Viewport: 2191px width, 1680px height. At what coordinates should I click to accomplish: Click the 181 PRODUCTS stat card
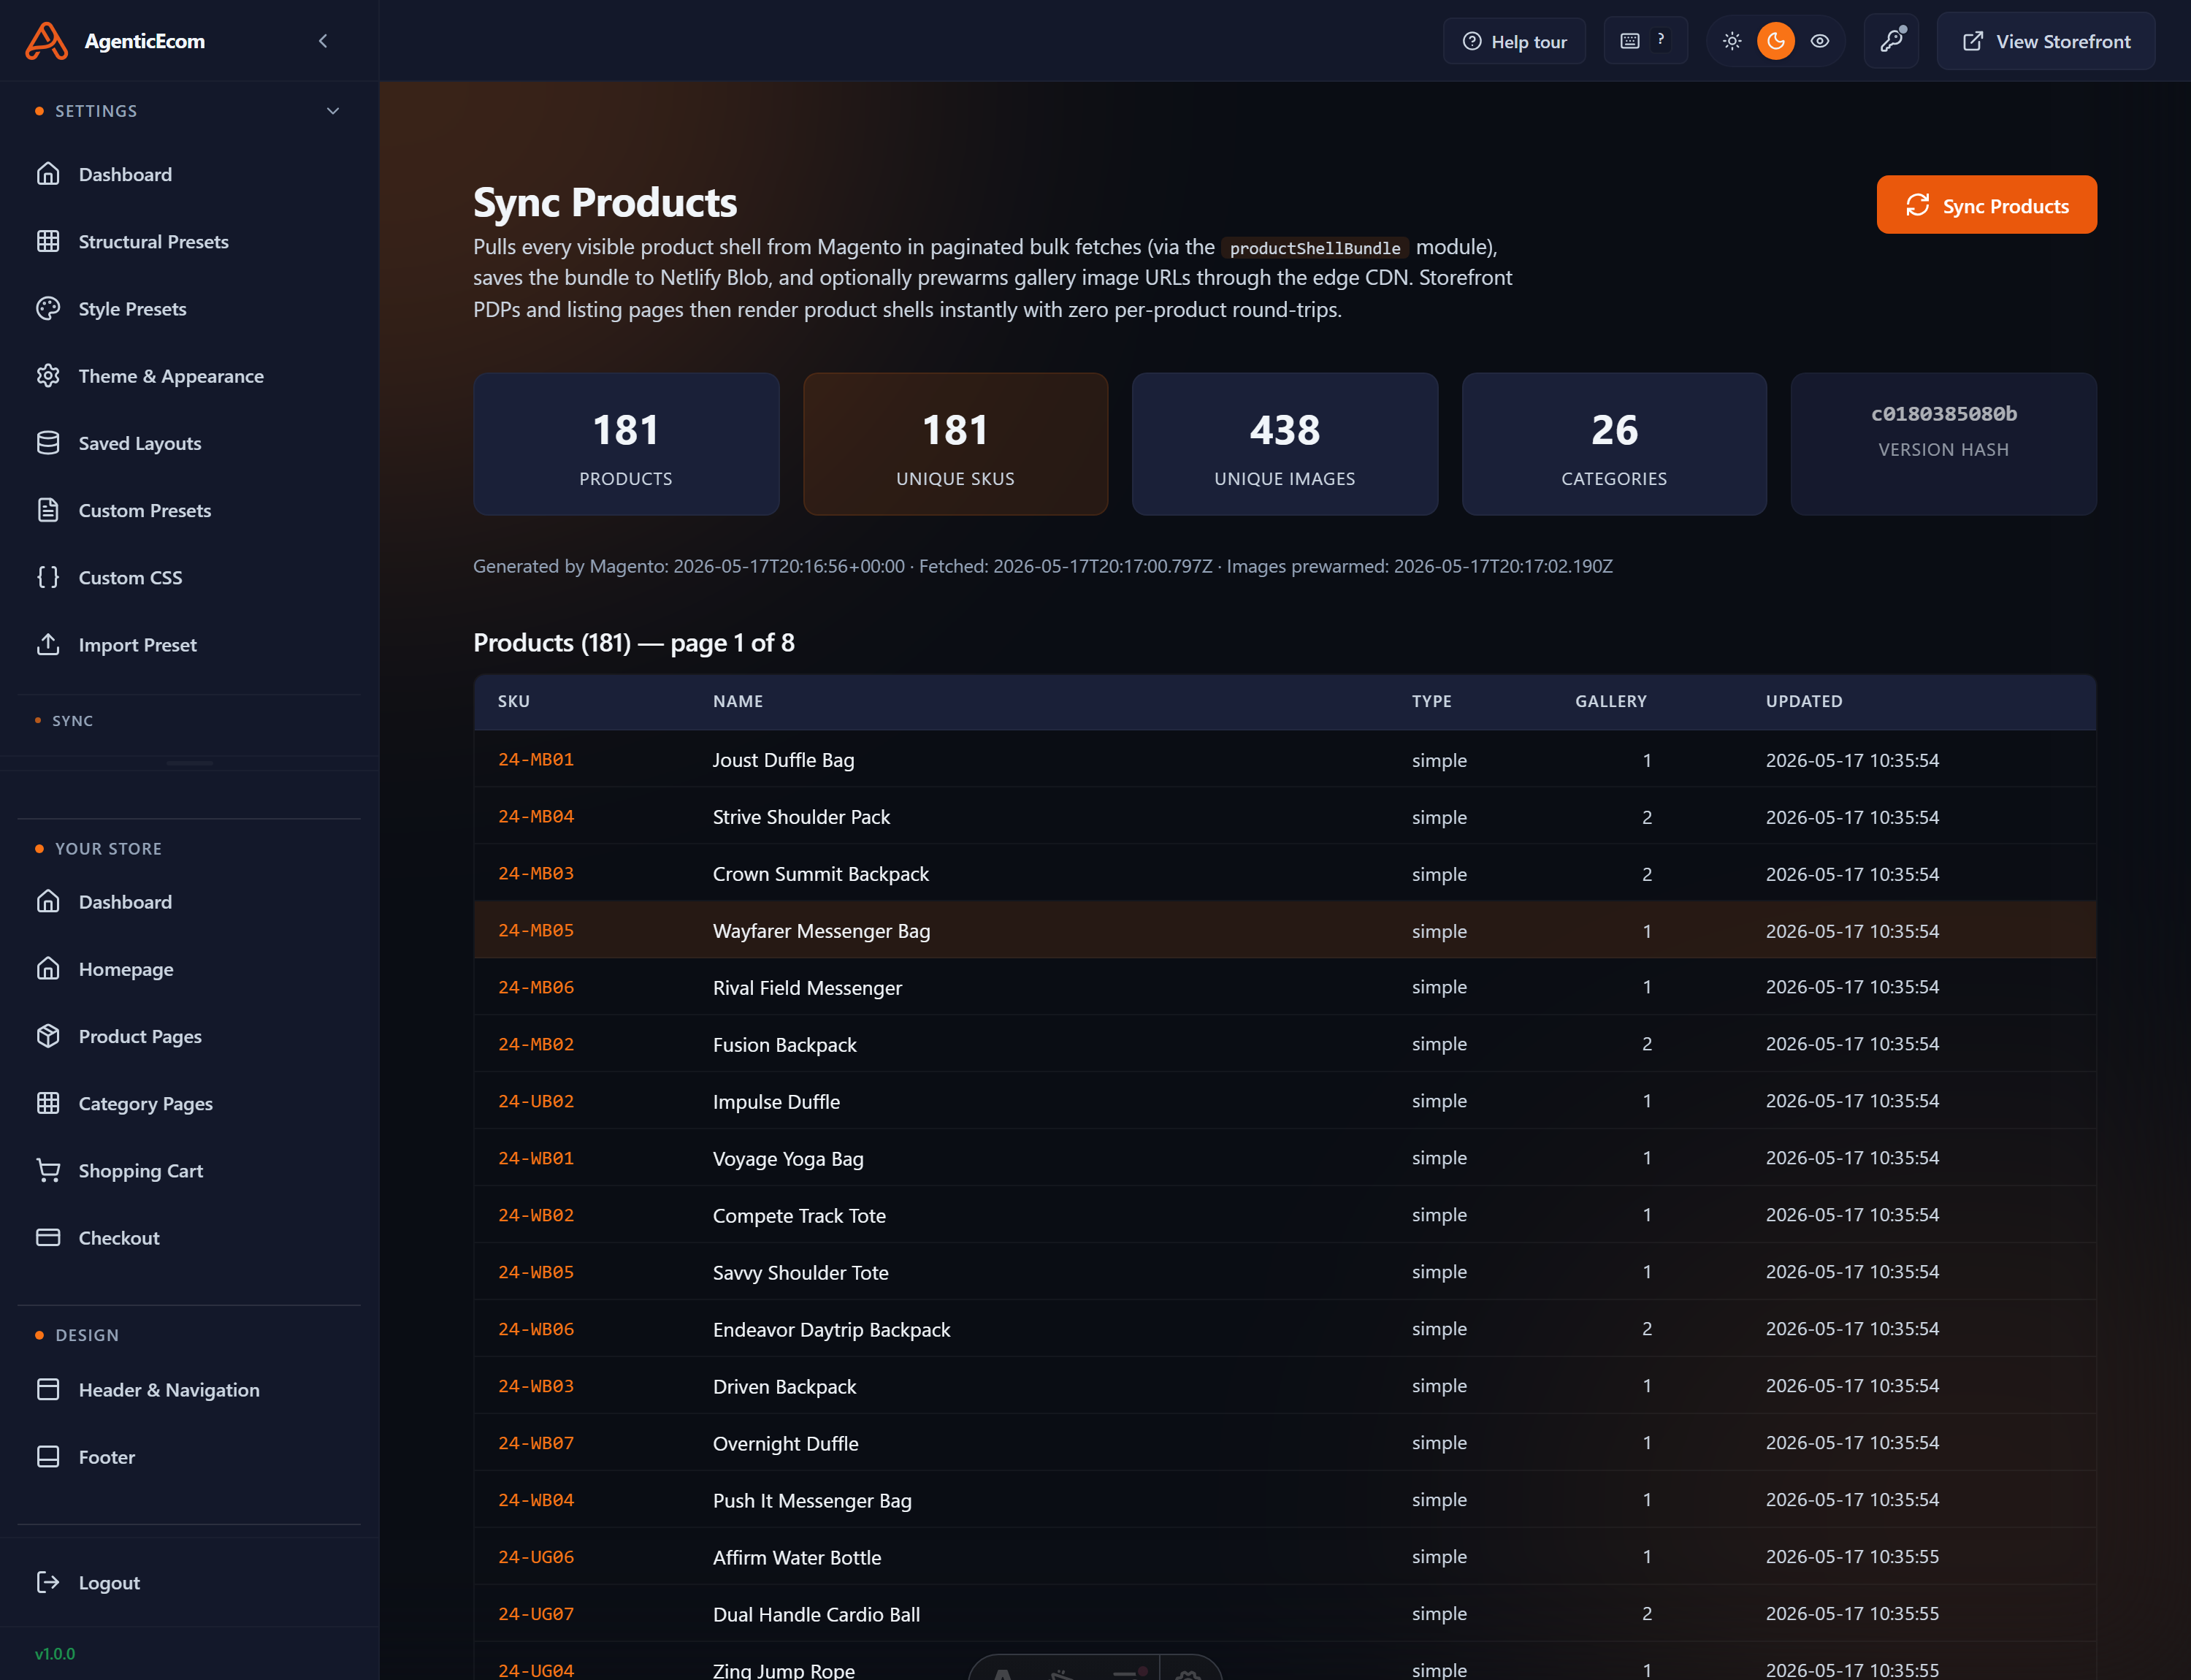[x=626, y=444]
